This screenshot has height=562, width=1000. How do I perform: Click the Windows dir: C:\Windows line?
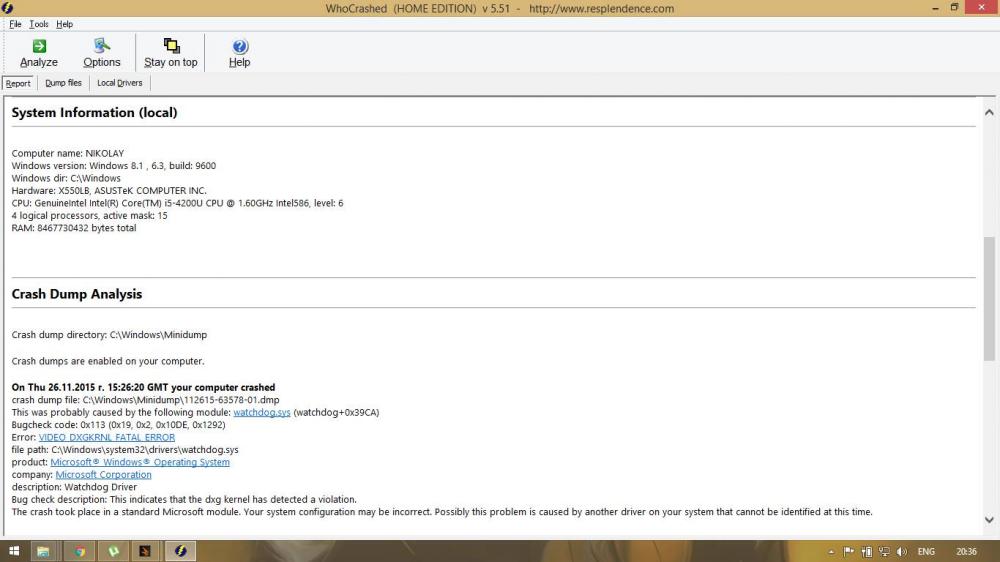click(66, 179)
